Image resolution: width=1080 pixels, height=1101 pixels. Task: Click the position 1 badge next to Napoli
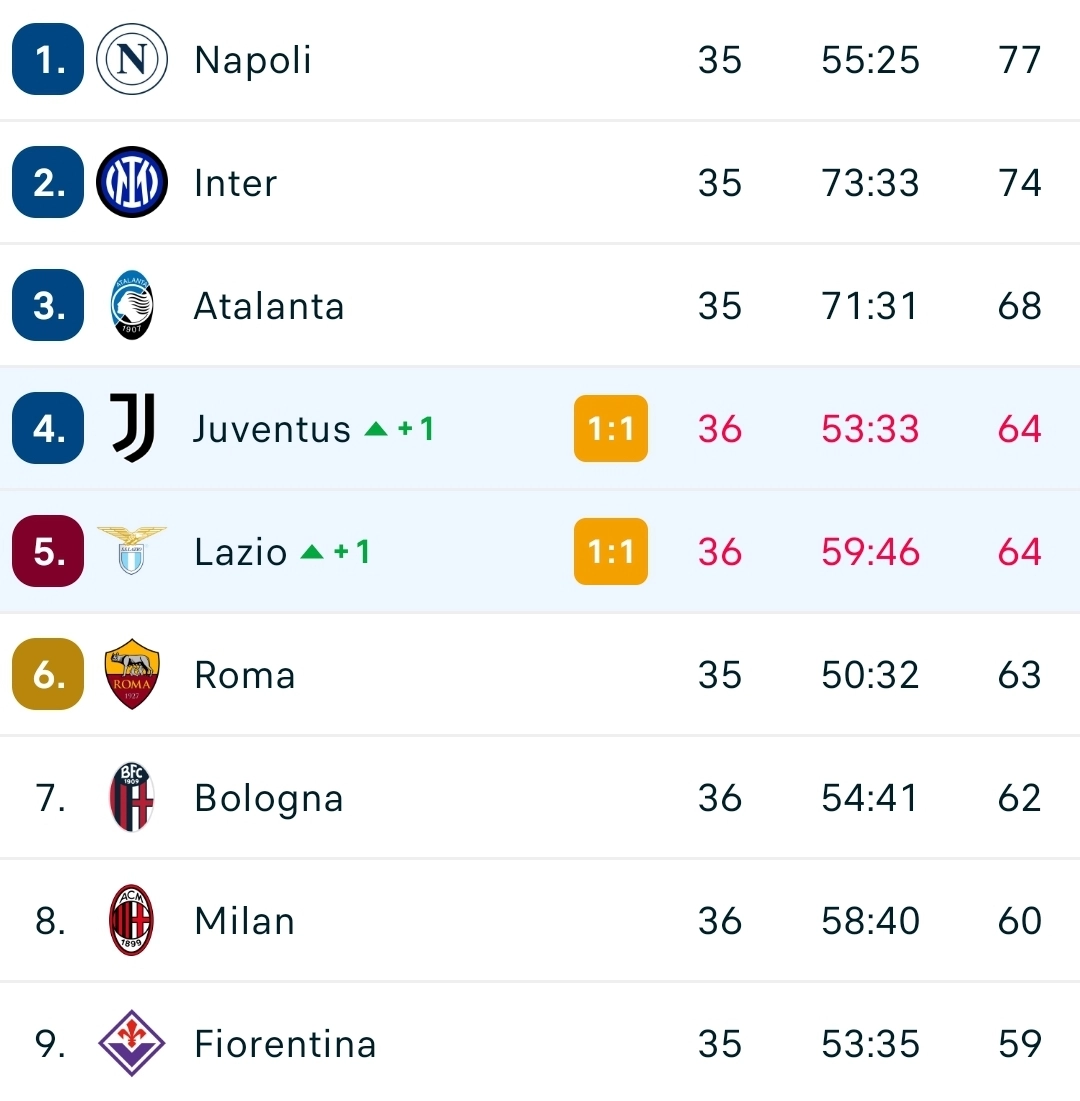(x=47, y=60)
